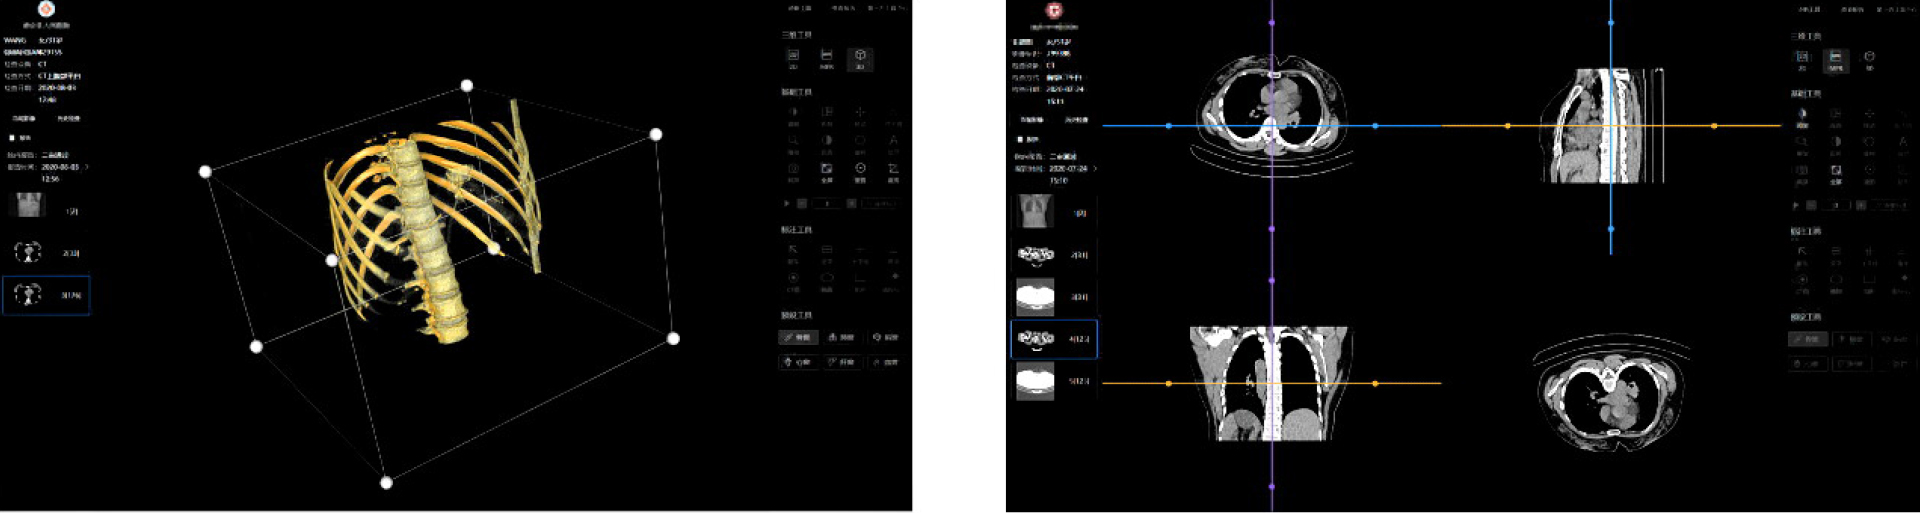Click the fullscreen tool icon in left viewer
Screen dimensions: 1920x513
[x=826, y=171]
